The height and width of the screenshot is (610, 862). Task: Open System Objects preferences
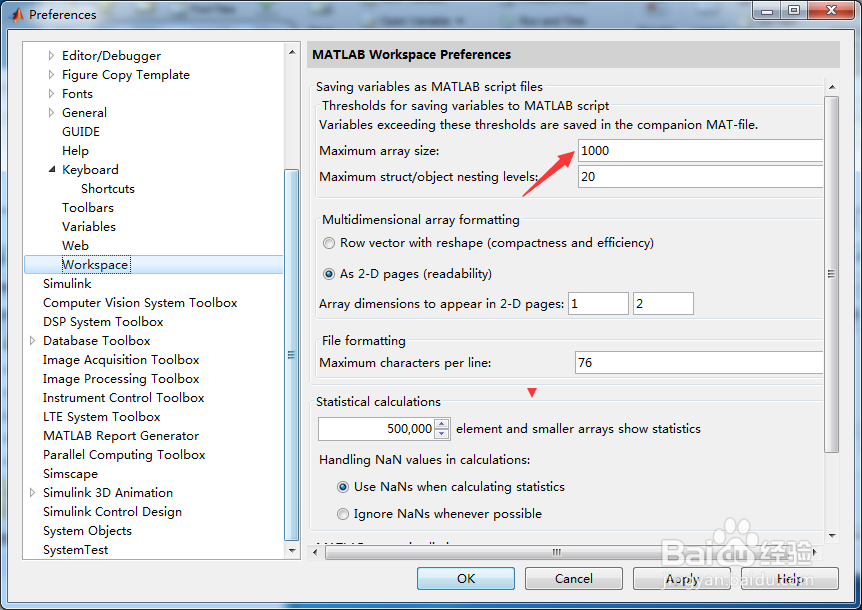pyautogui.click(x=87, y=531)
